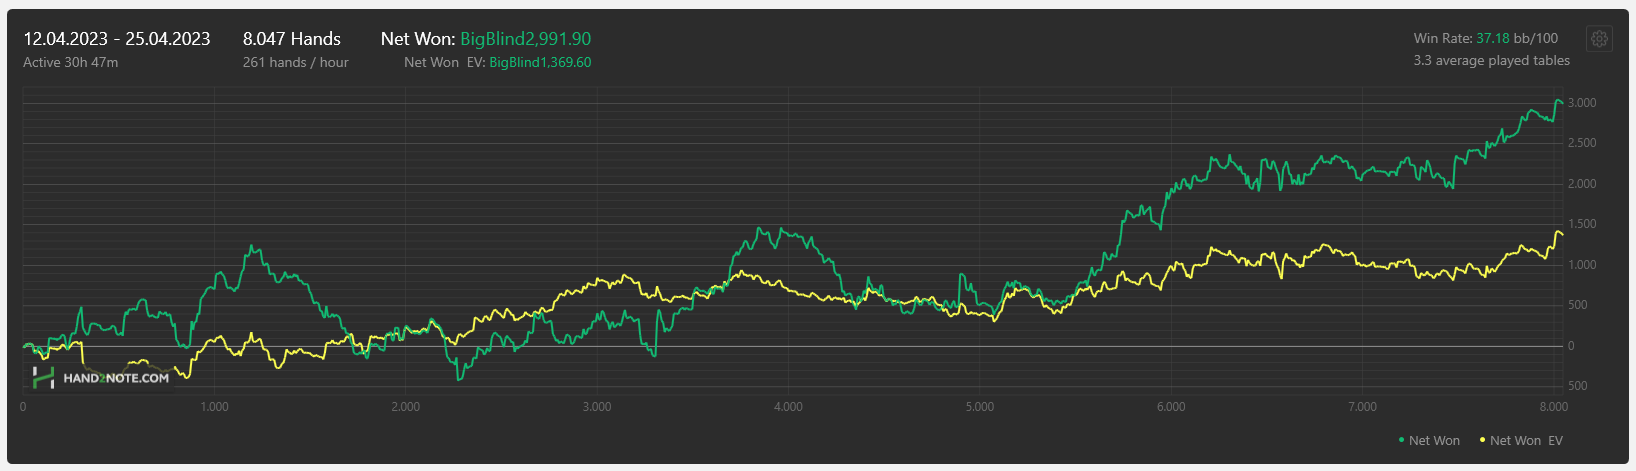Image resolution: width=1636 pixels, height=471 pixels.
Task: Click the 3.3 average played tables text
Action: 1492,60
